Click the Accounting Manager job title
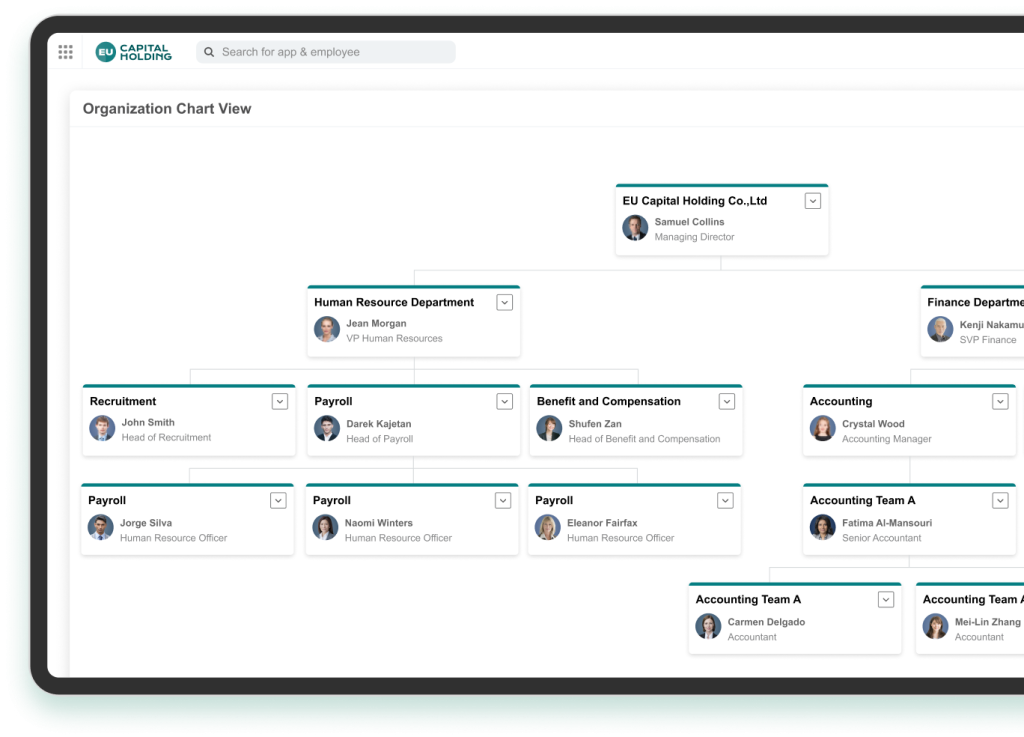 pos(886,439)
